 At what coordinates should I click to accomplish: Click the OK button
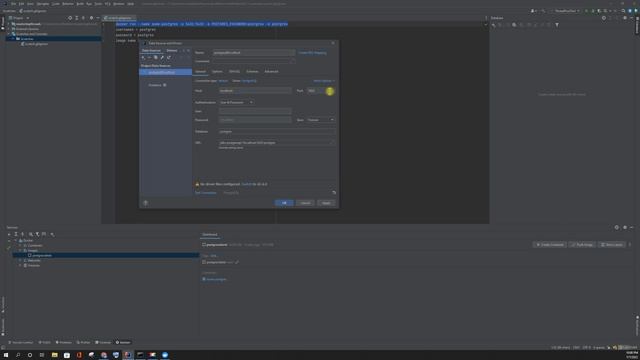(284, 203)
